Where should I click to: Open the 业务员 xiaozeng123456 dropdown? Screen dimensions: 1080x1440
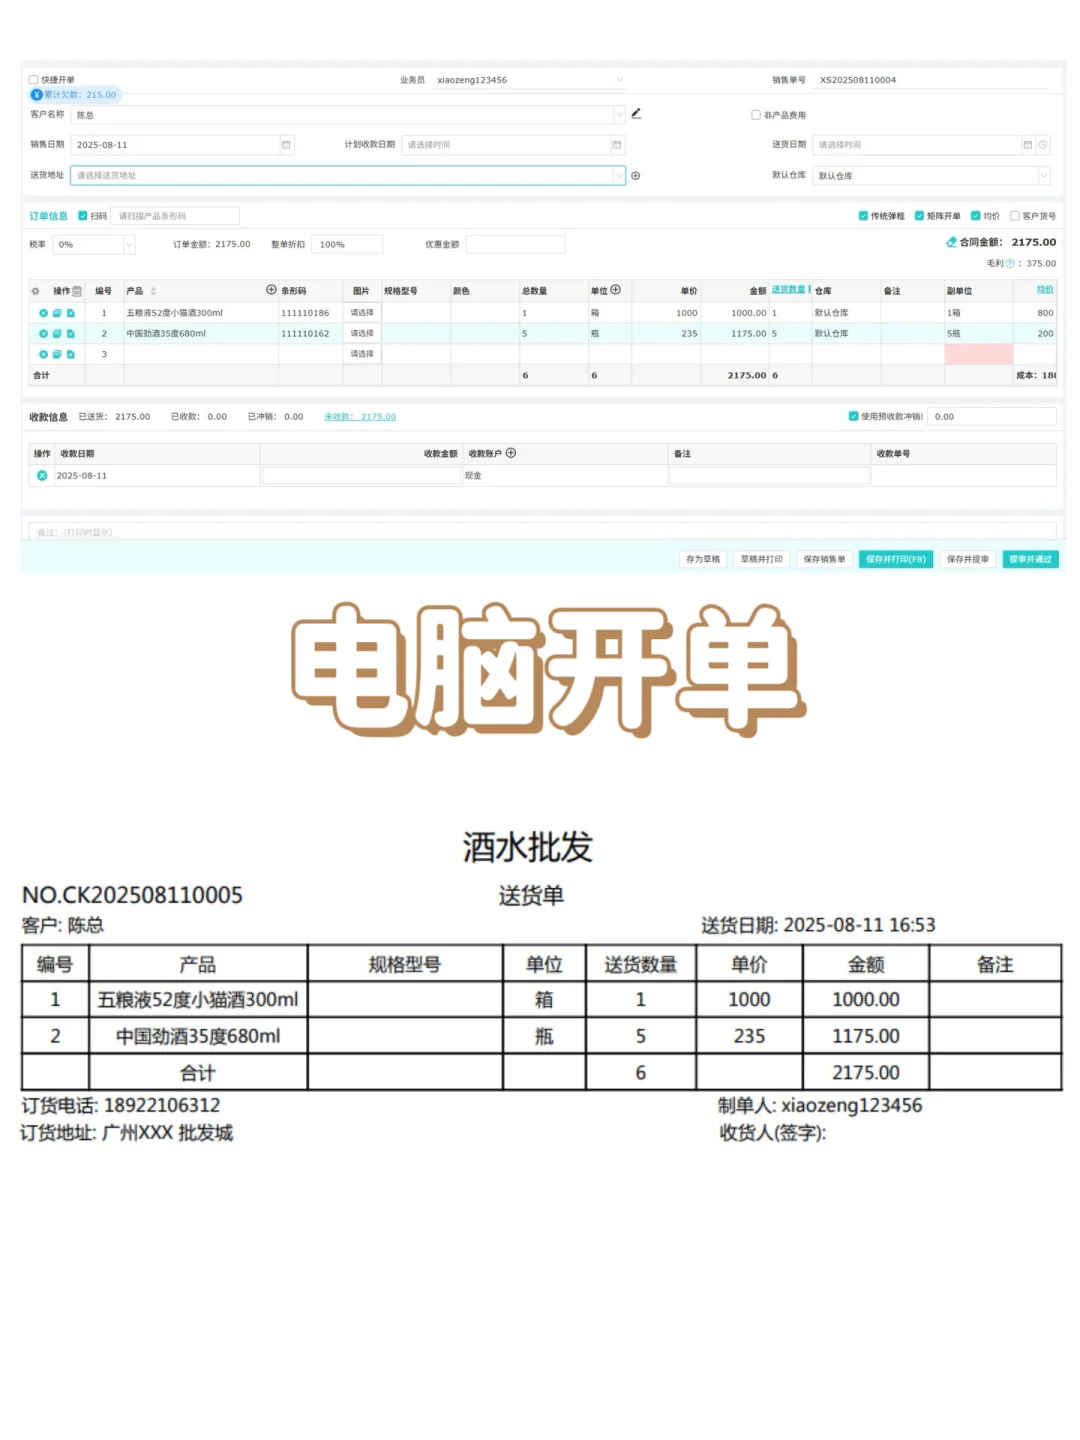(621, 79)
